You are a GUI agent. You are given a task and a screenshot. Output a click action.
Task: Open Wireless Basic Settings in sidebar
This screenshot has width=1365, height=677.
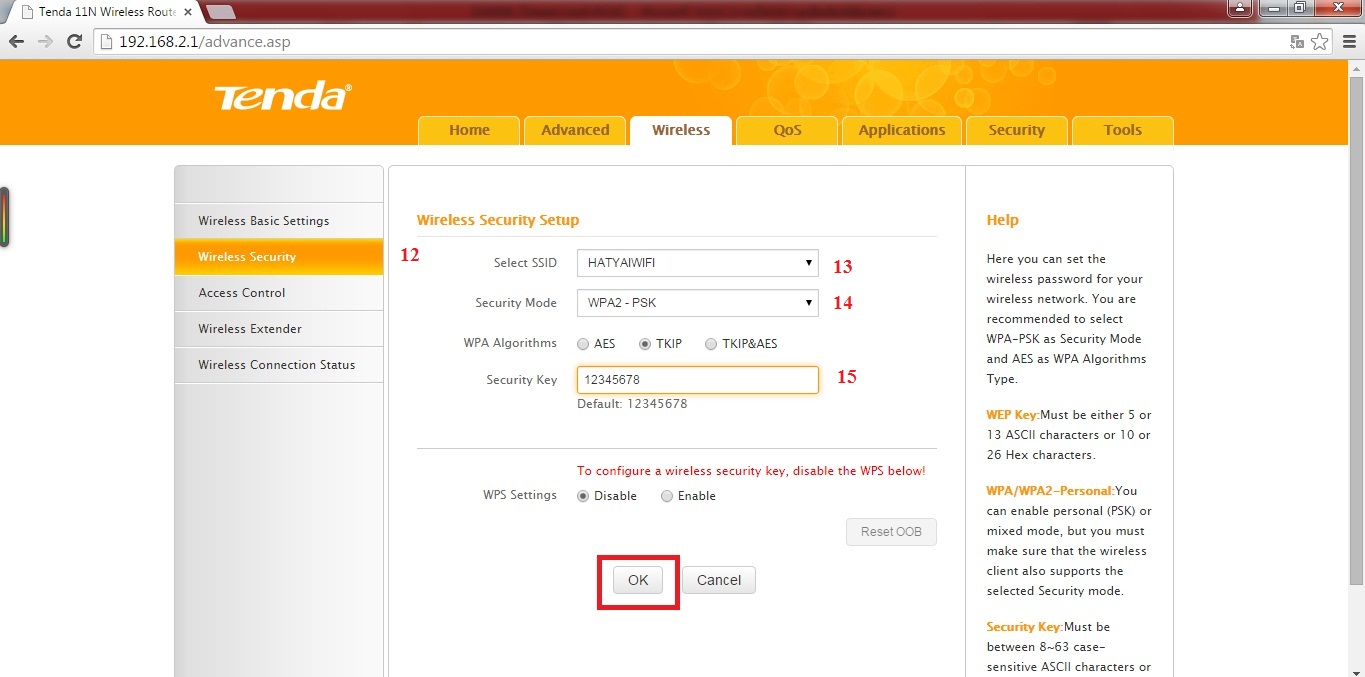click(x=279, y=221)
